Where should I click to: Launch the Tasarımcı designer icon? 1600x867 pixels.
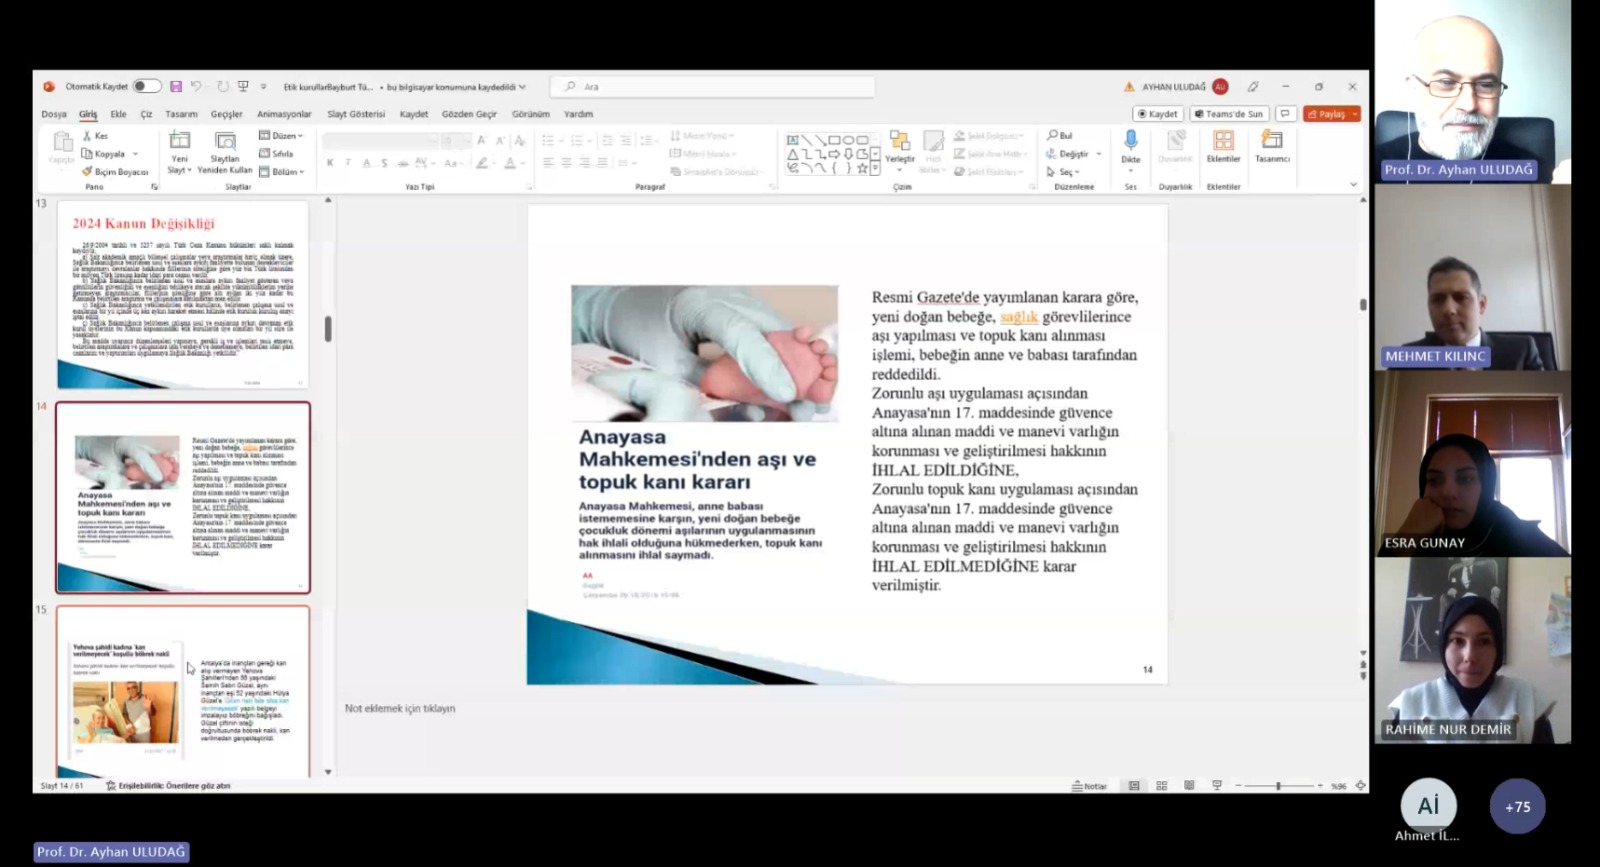(x=1272, y=142)
